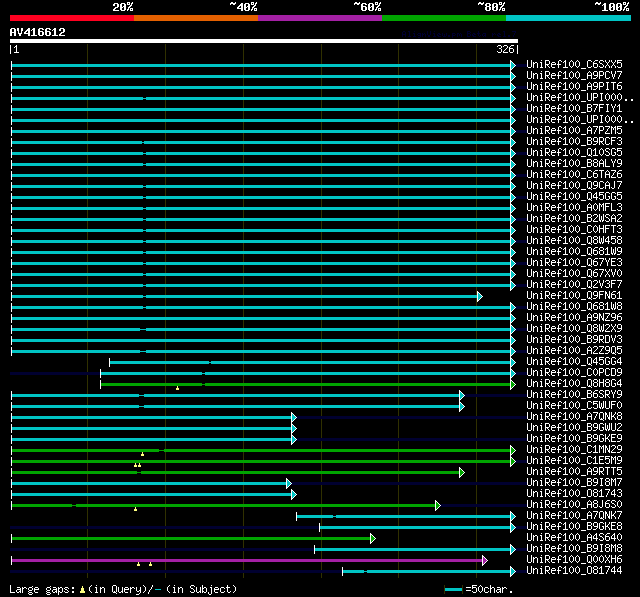Open the UniRef100_Q9CAJ7 hit label
640x597 pixels.
(x=574, y=186)
